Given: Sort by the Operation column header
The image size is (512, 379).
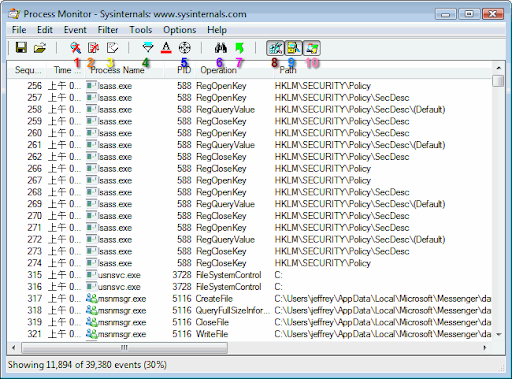Looking at the screenshot, I should pyautogui.click(x=234, y=70).
